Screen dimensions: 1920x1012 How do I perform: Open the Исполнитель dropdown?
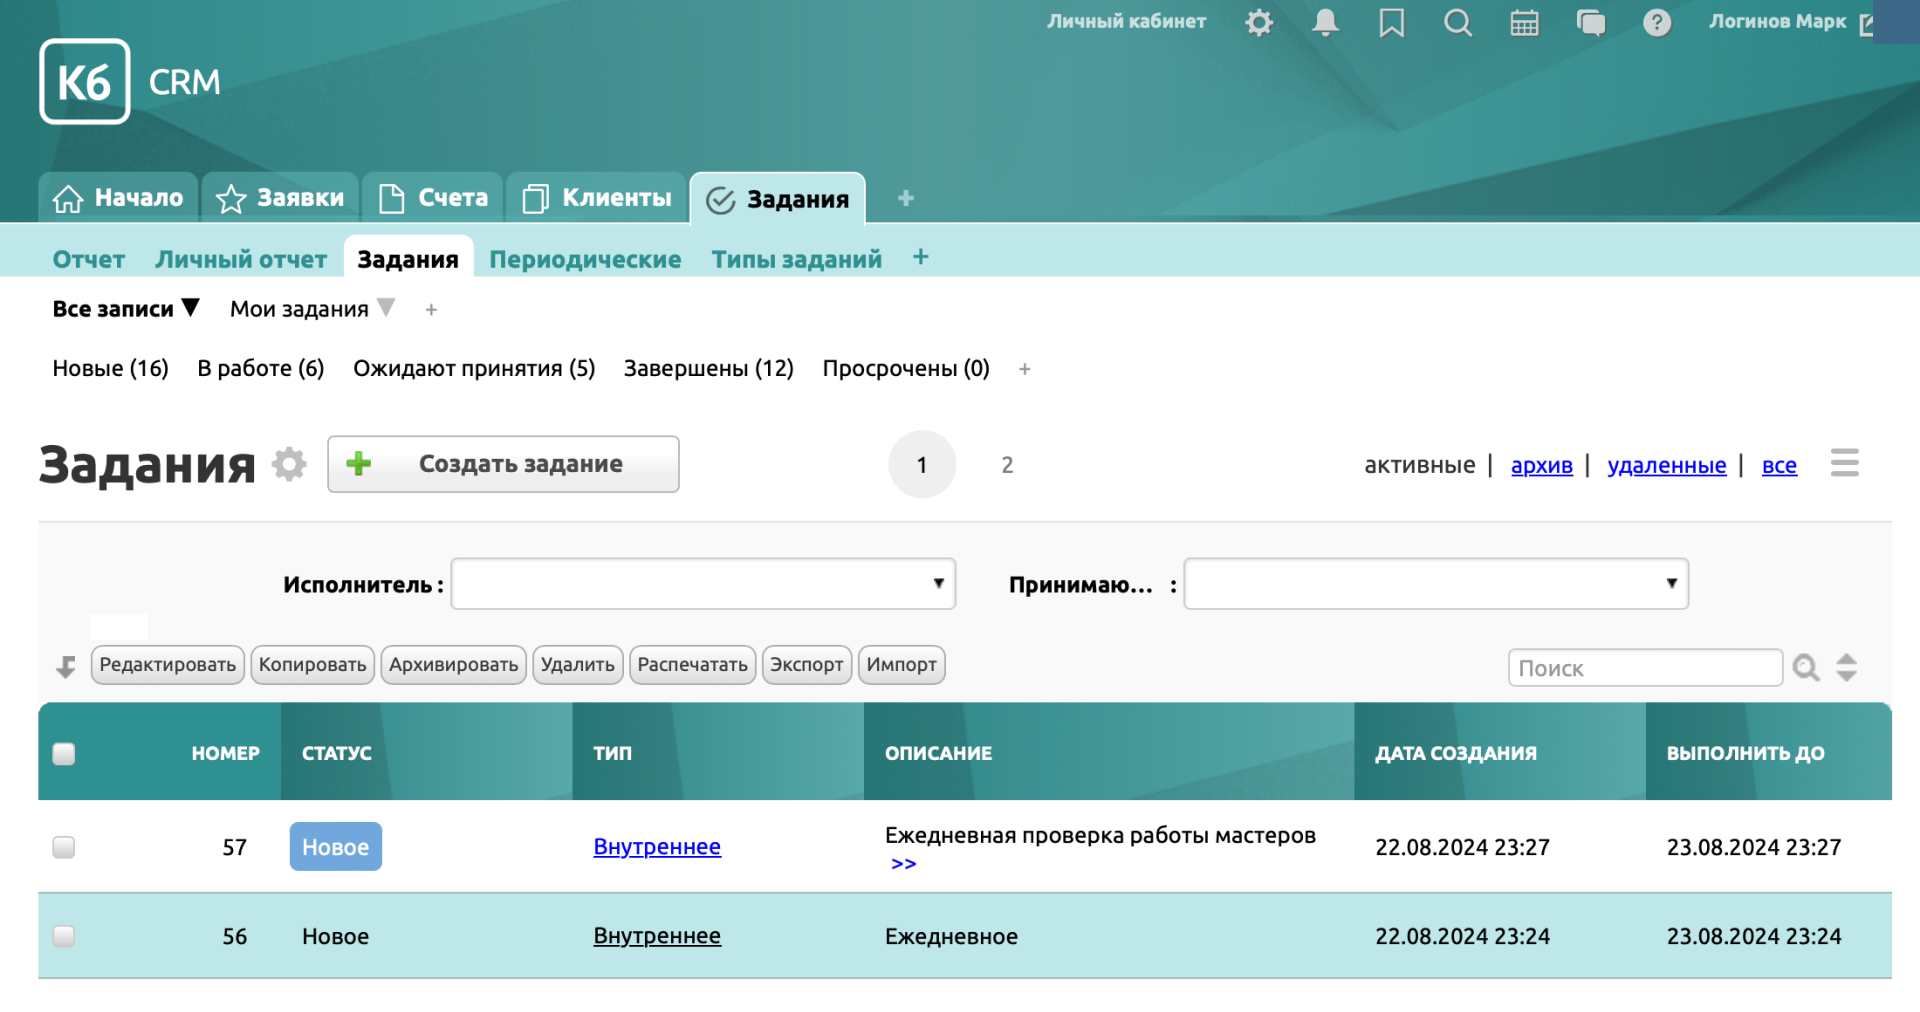coord(703,584)
